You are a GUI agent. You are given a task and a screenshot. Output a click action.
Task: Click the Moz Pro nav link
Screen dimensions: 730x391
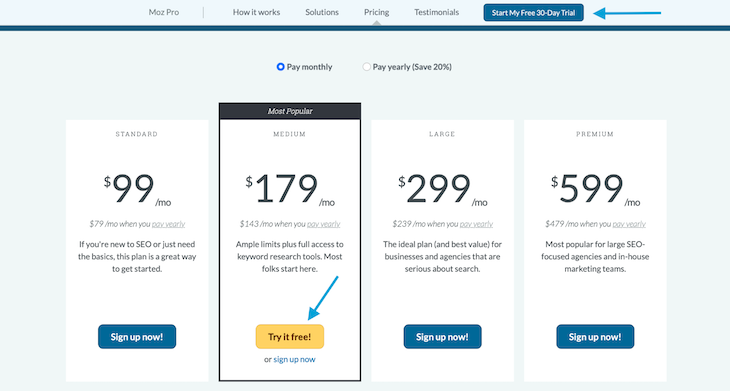(x=164, y=12)
